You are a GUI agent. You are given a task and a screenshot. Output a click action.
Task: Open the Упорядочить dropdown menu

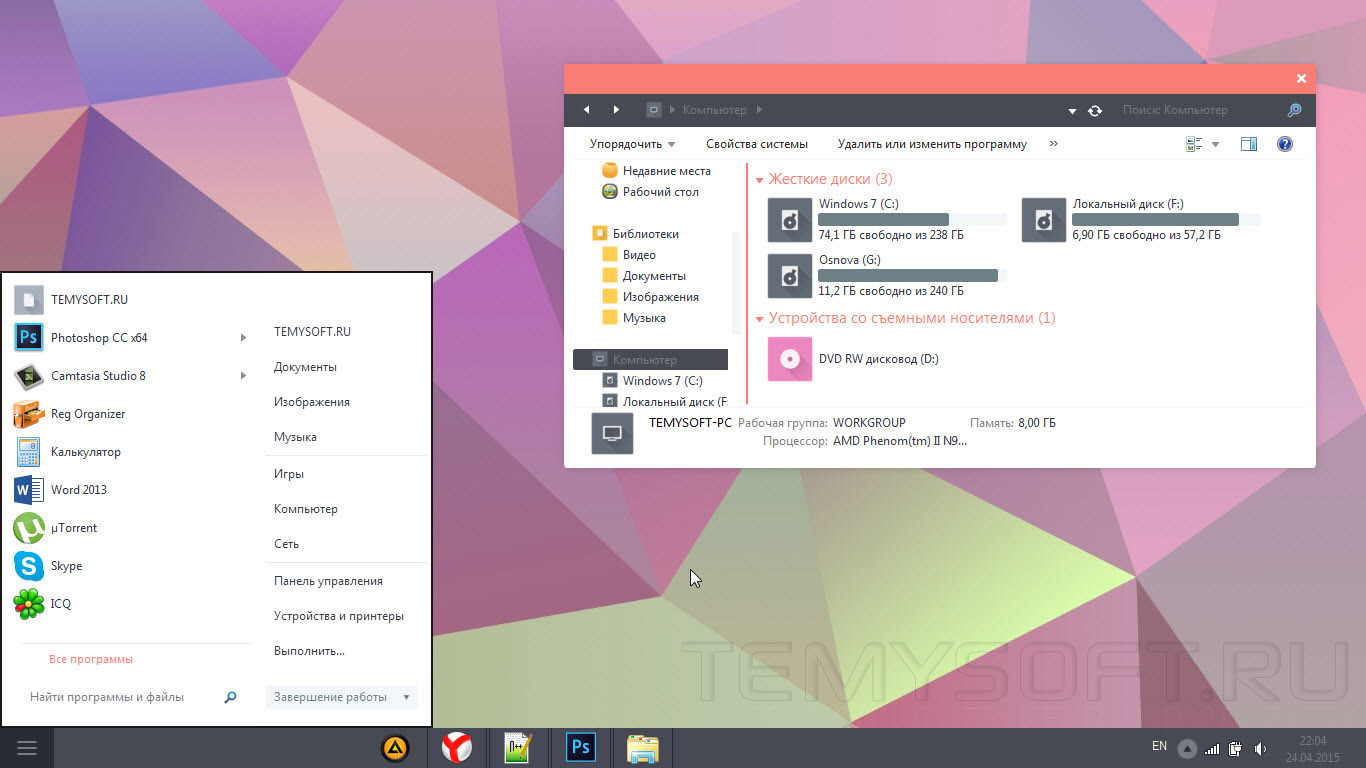point(633,144)
